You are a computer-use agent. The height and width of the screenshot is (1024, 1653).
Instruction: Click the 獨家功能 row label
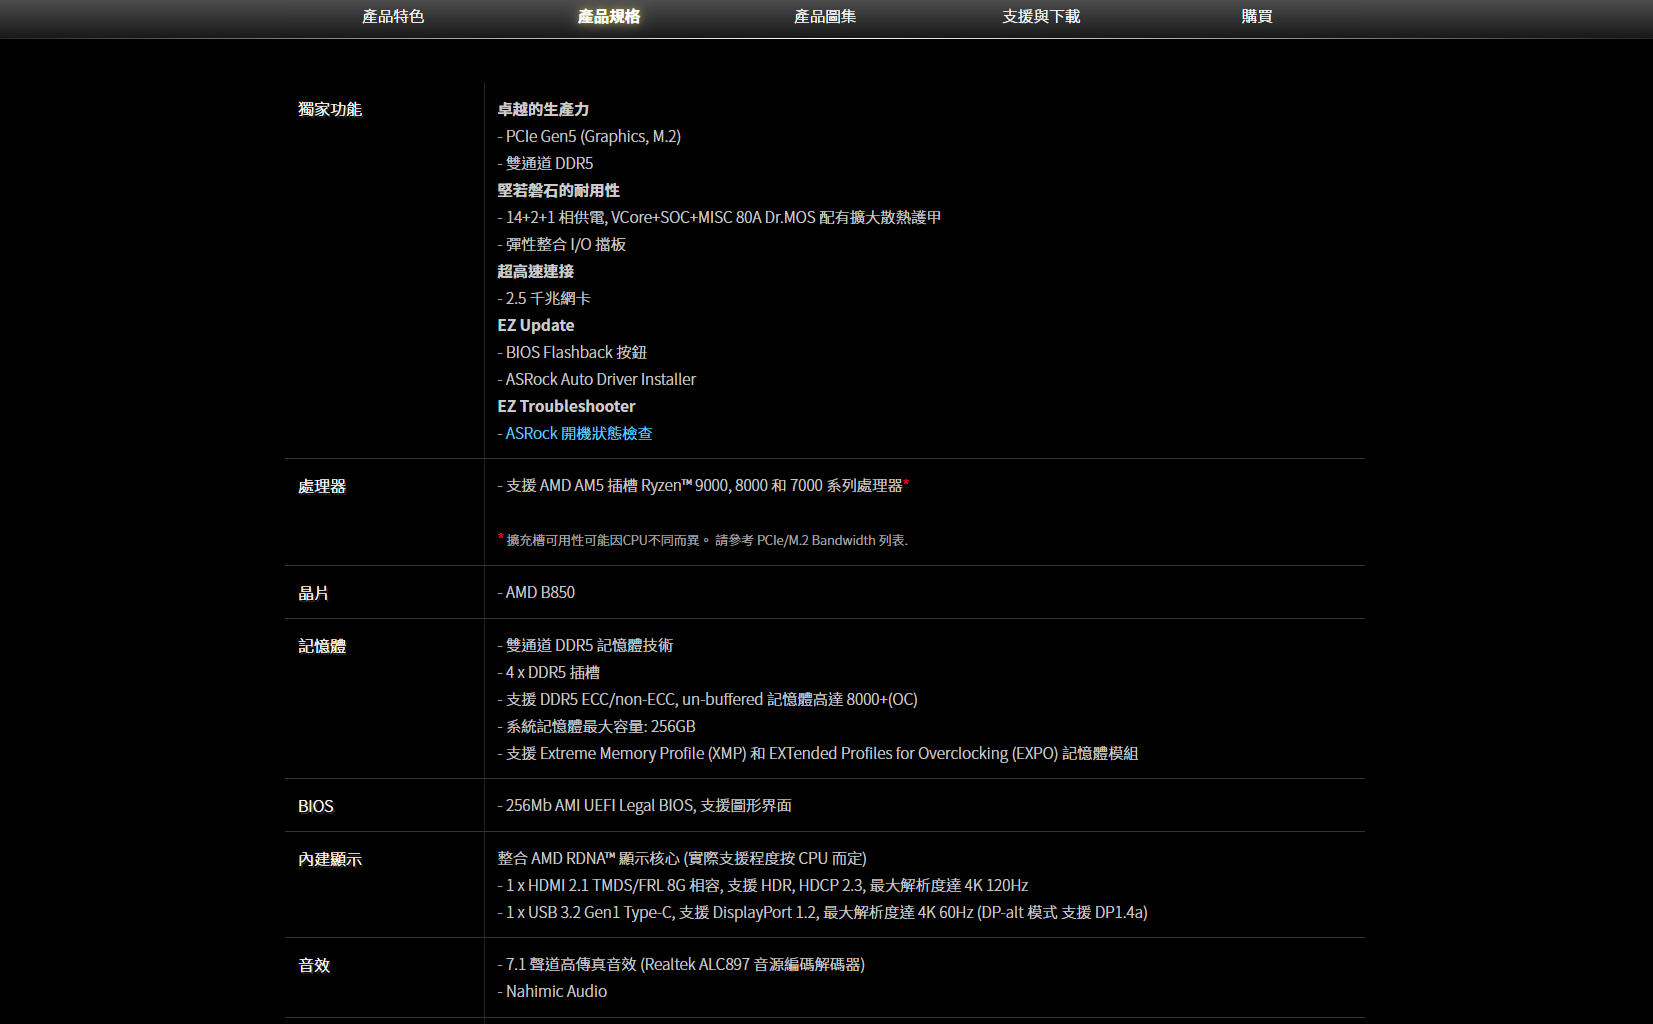point(330,110)
